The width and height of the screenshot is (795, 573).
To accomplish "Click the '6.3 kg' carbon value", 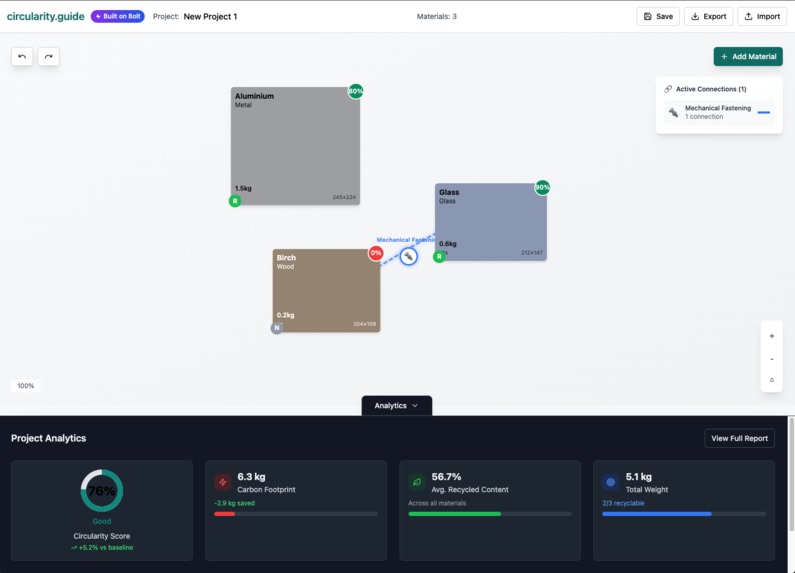I will coord(251,477).
